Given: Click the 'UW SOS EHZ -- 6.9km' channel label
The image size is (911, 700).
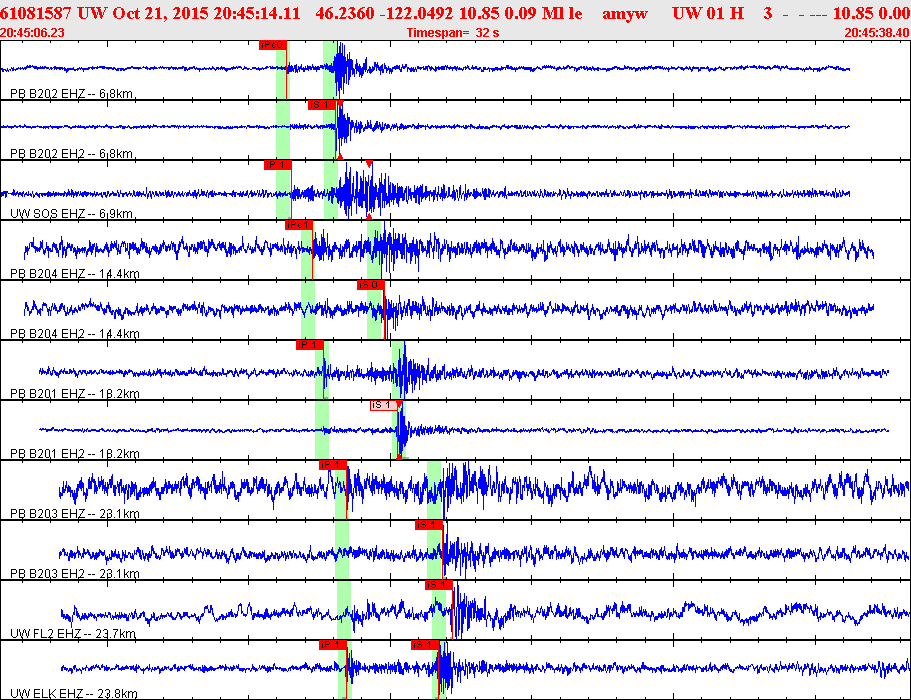Looking at the screenshot, I should [71, 214].
